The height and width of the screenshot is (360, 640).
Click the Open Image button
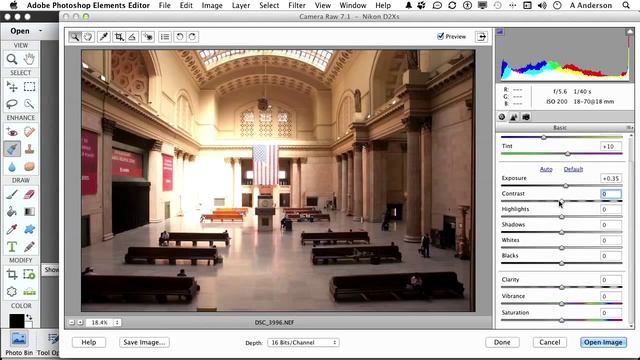(x=603, y=342)
